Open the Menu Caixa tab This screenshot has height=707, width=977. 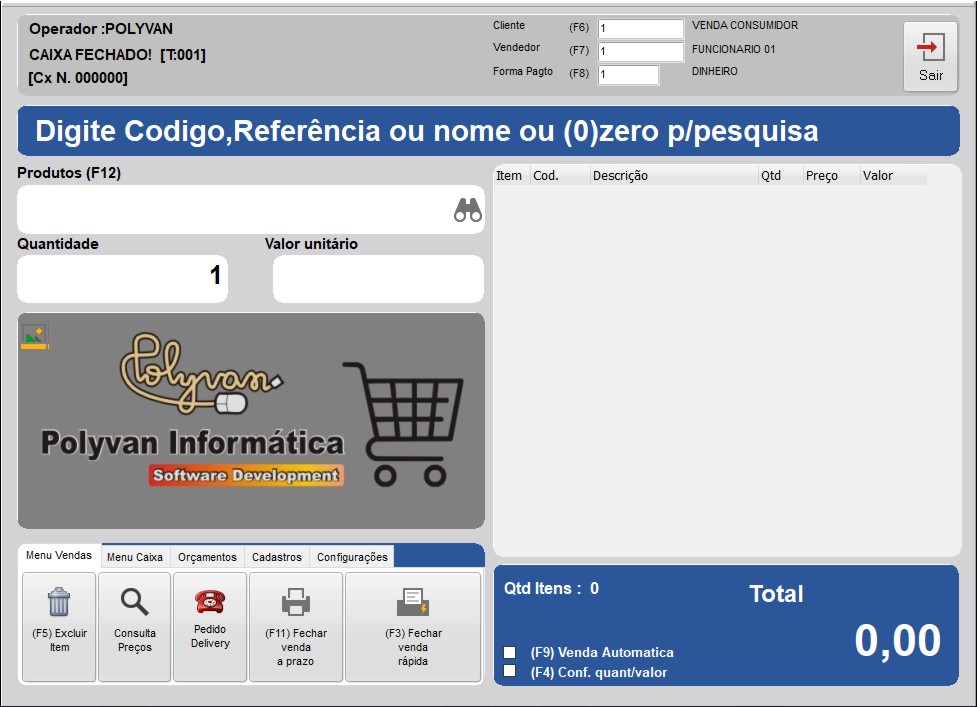click(x=135, y=557)
